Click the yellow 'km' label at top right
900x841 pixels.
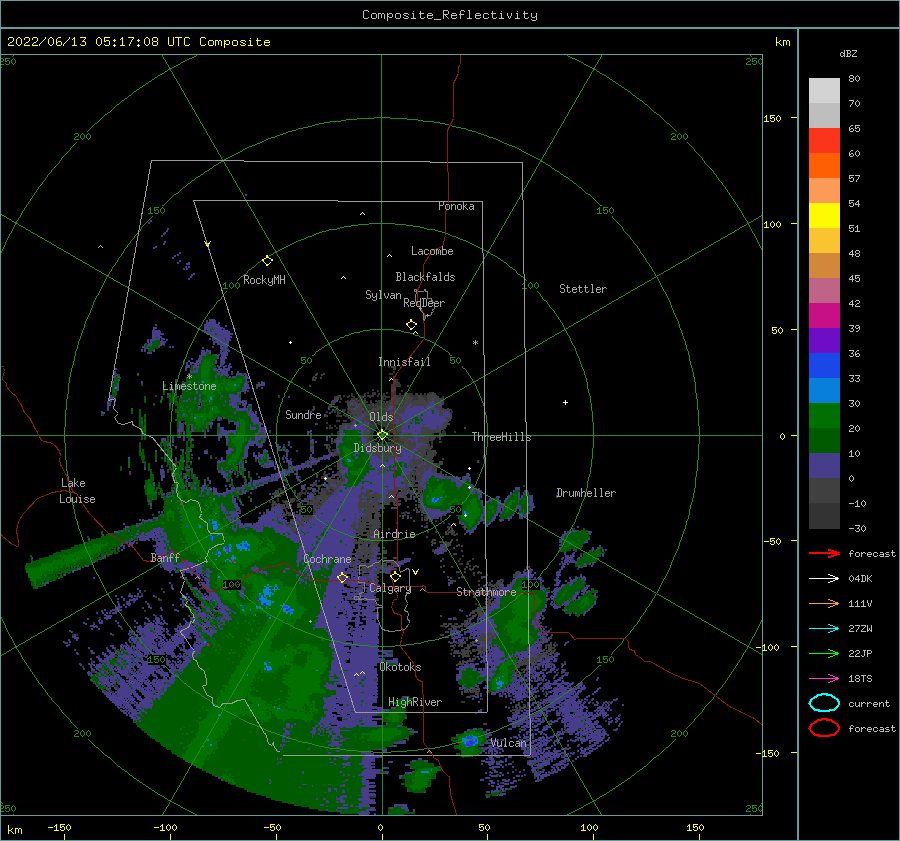pos(782,42)
